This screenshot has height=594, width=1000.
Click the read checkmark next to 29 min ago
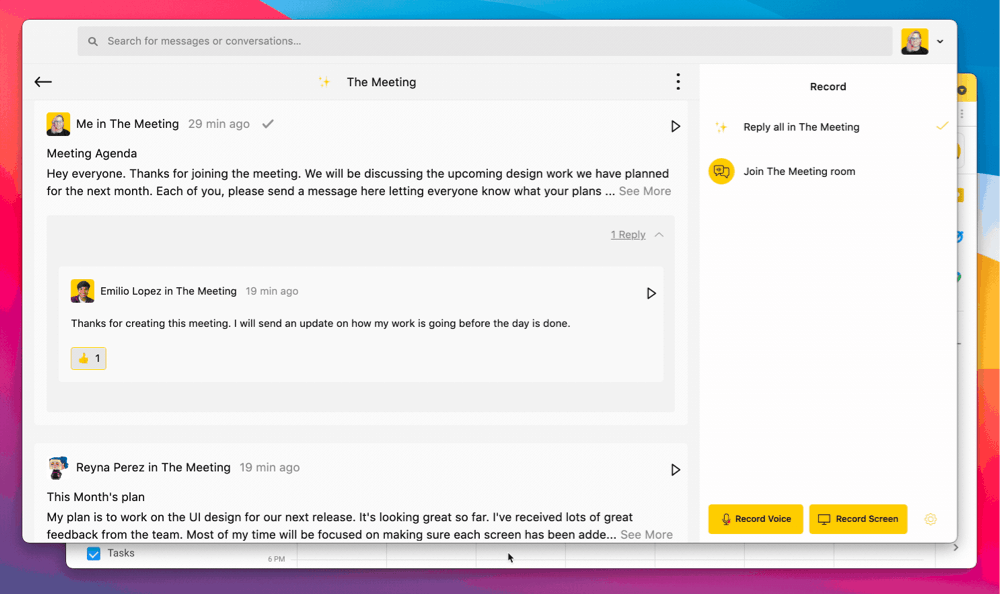click(x=268, y=124)
